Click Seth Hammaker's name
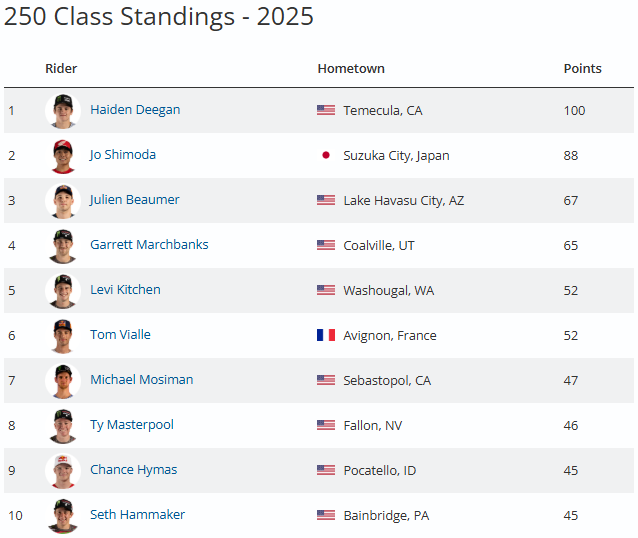638x538 pixels. (x=137, y=515)
